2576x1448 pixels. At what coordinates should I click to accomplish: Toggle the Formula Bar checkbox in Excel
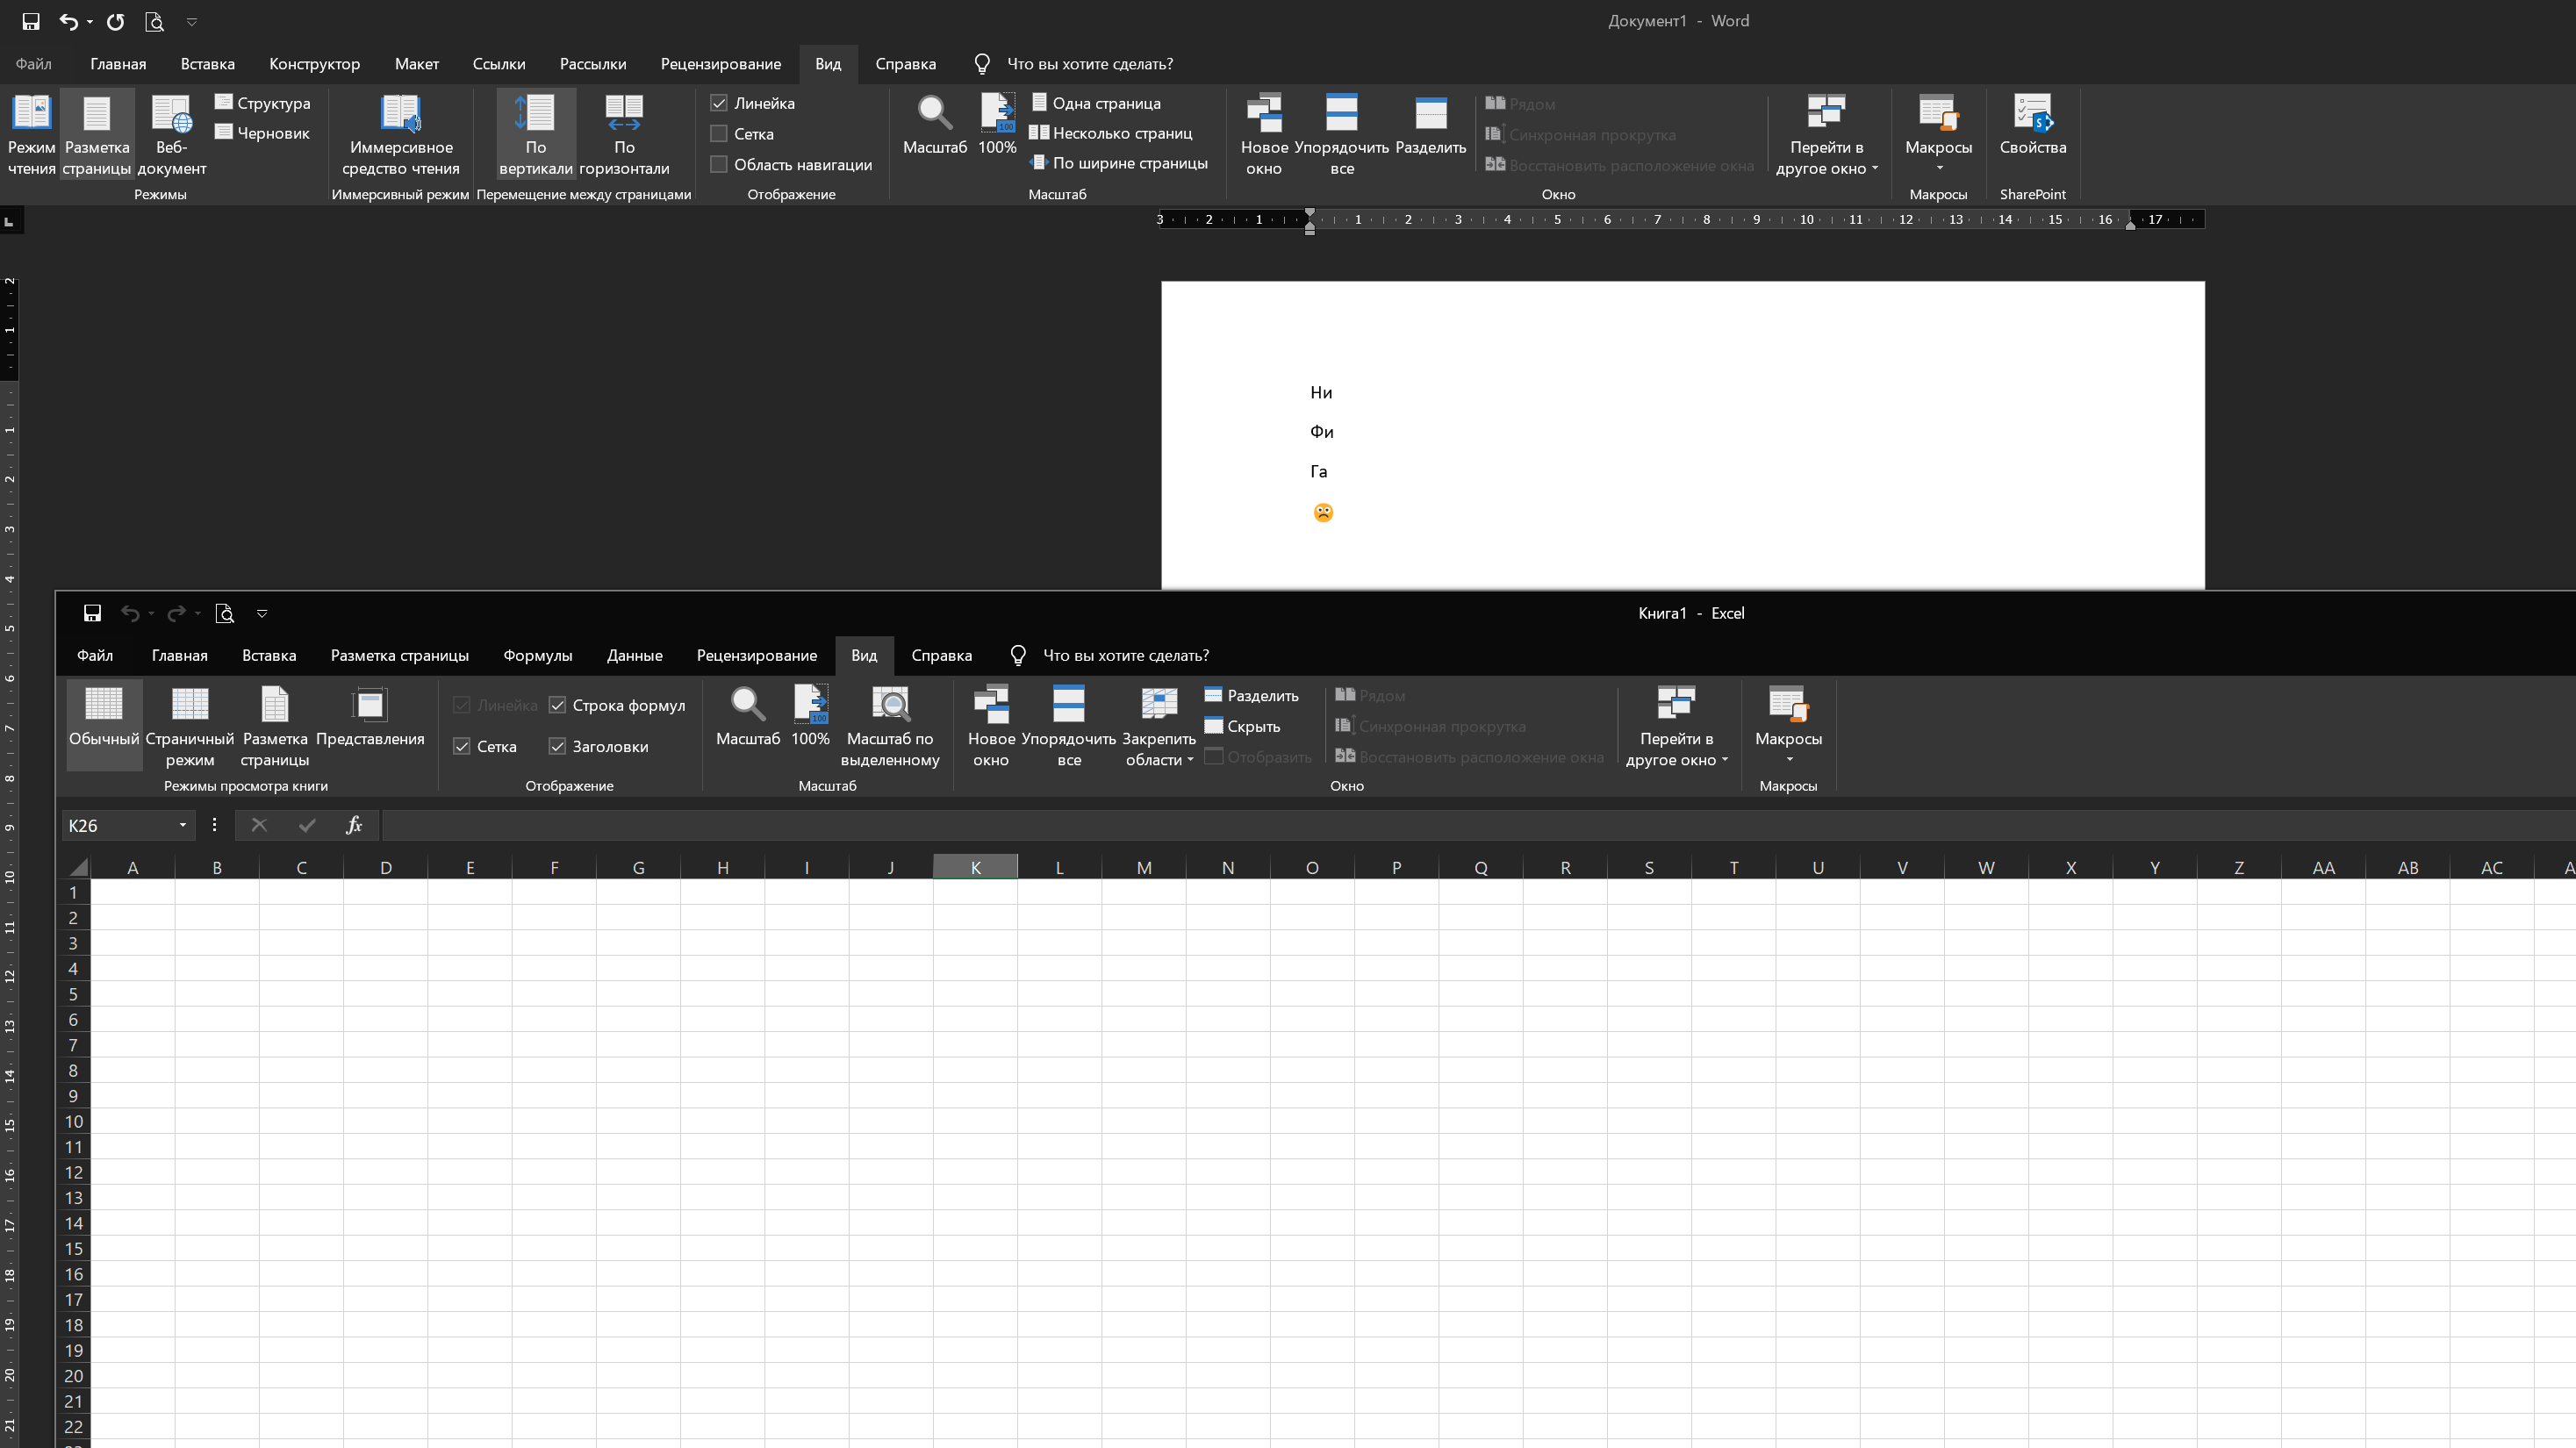click(x=558, y=706)
